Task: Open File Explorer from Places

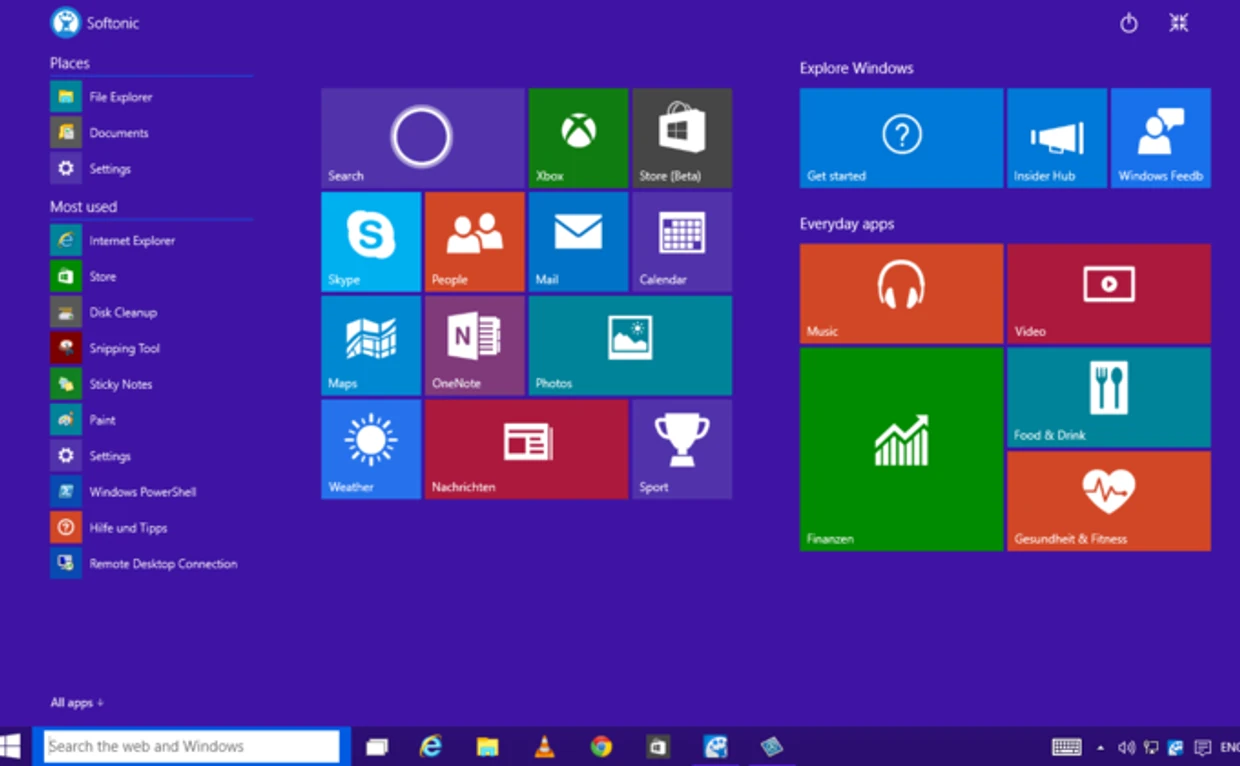Action: [x=120, y=97]
